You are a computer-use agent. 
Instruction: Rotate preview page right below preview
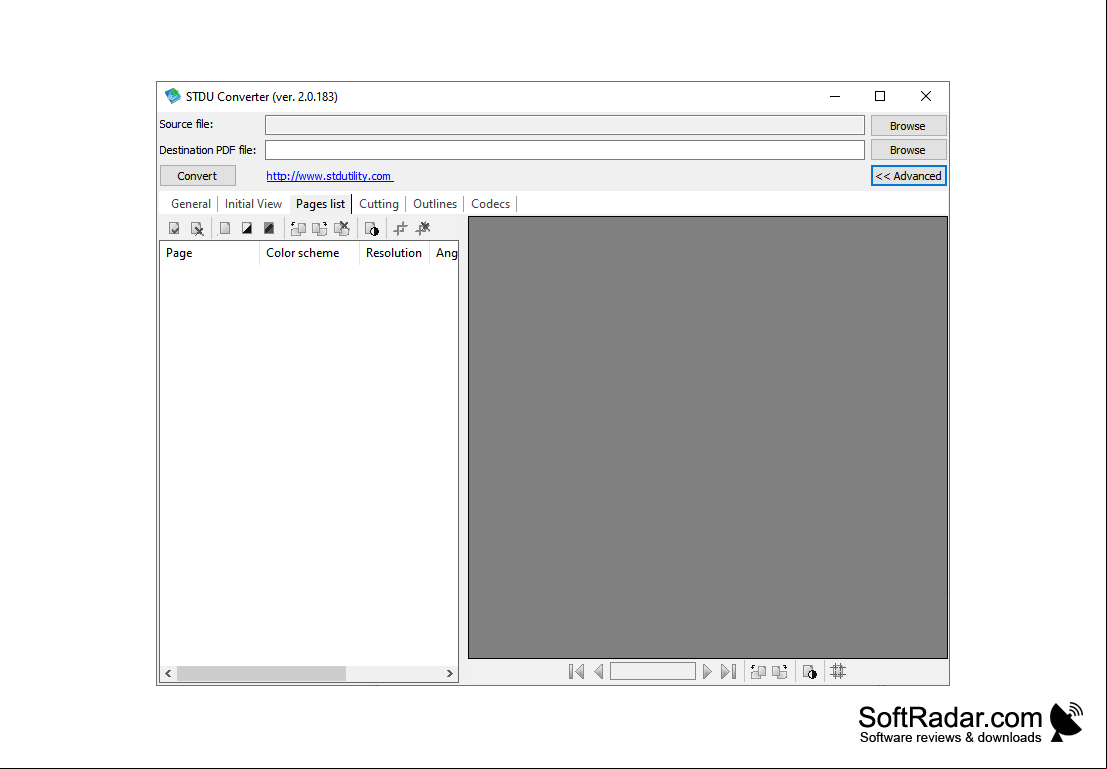click(x=780, y=672)
